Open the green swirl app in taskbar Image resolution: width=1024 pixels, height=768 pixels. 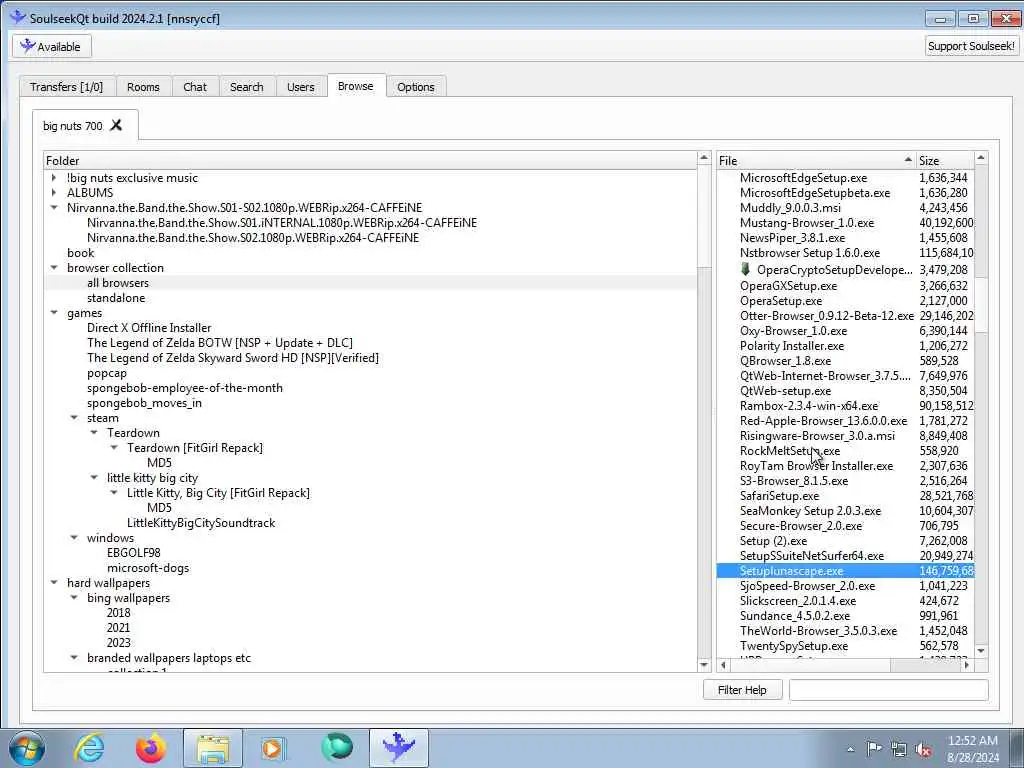coord(337,748)
